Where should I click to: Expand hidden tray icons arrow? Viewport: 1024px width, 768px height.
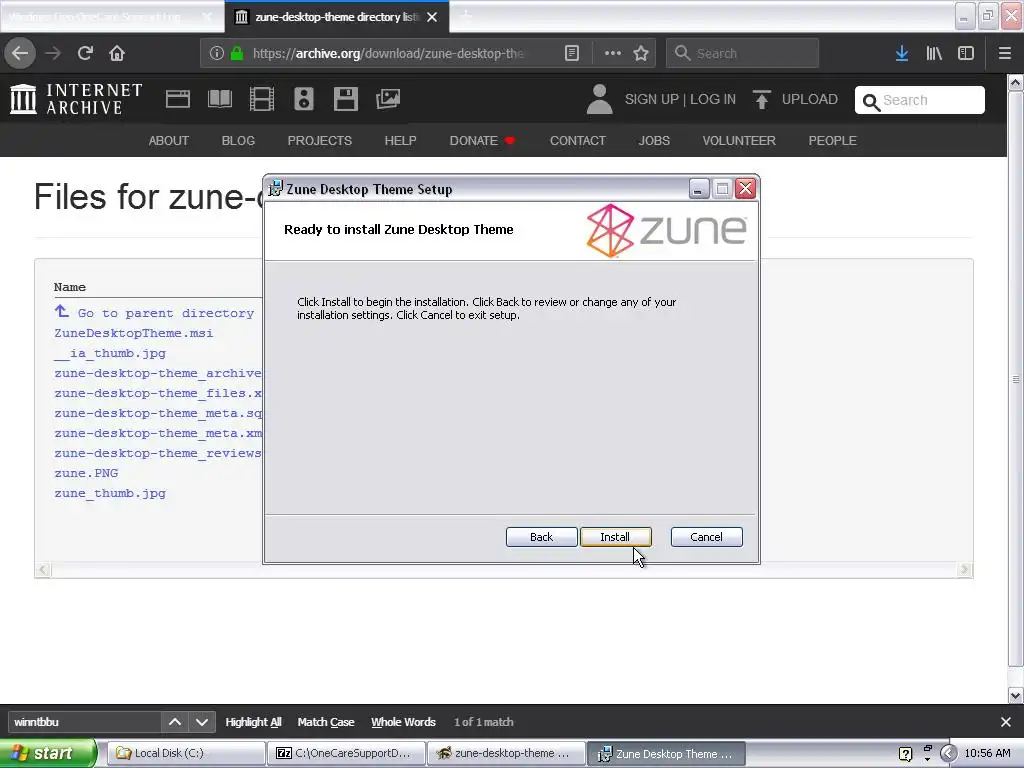(948, 754)
